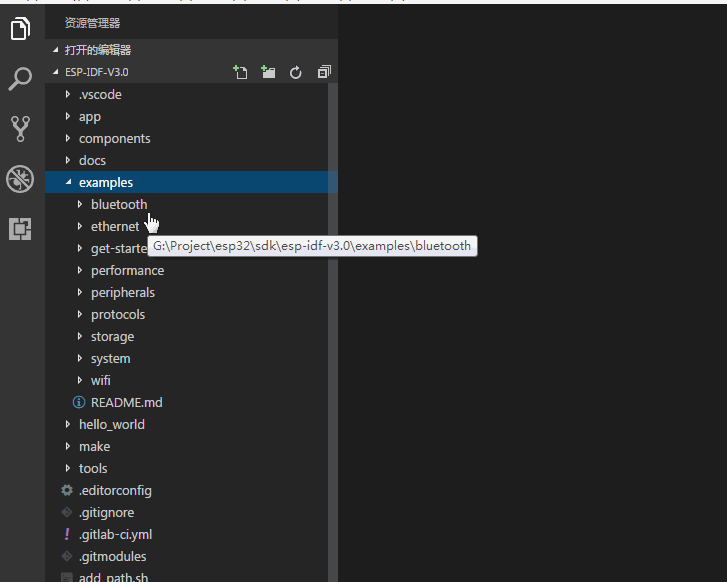Expand the tools folder arrow
Image resolution: width=727 pixels, height=582 pixels.
pos(68,468)
